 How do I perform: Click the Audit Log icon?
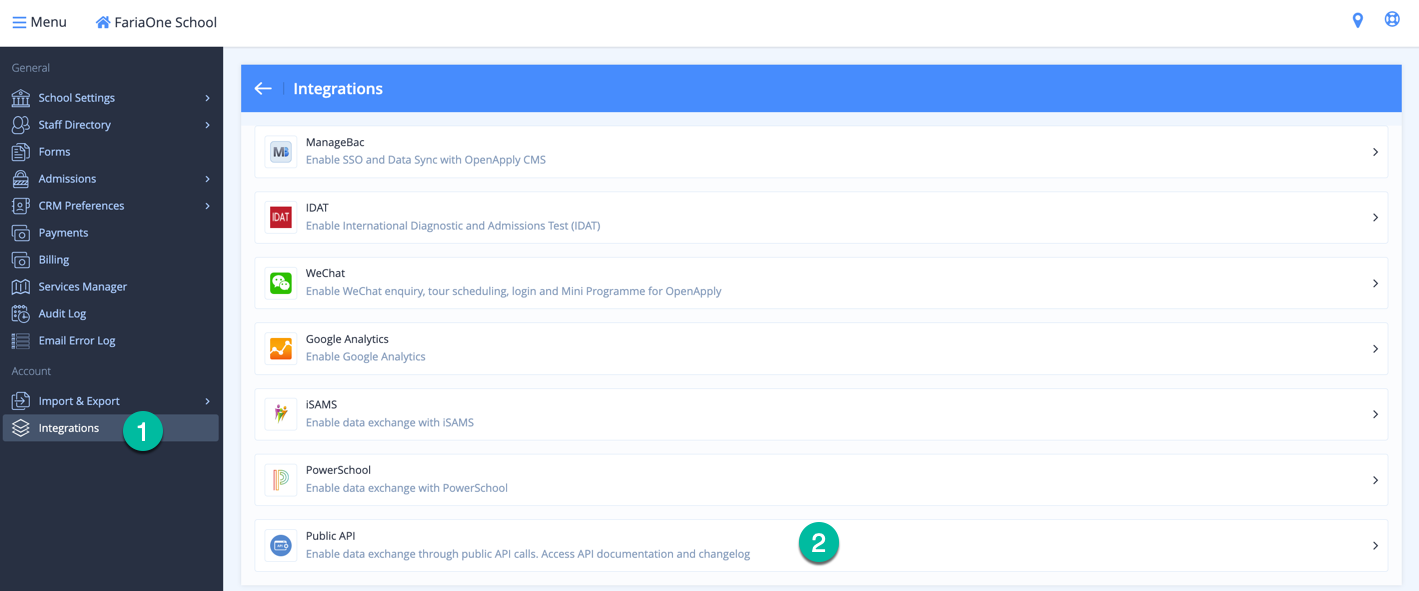20,314
